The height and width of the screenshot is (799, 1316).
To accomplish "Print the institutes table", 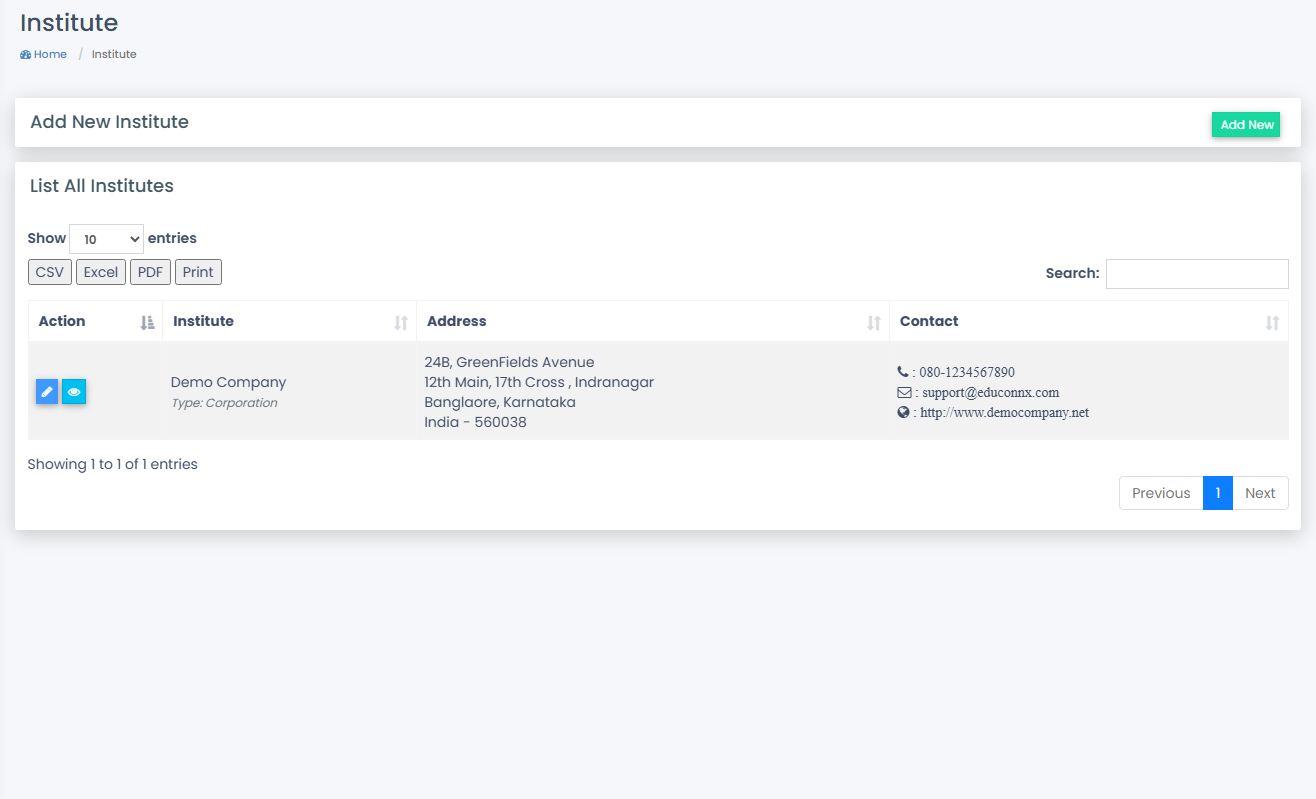I will pyautogui.click(x=198, y=272).
